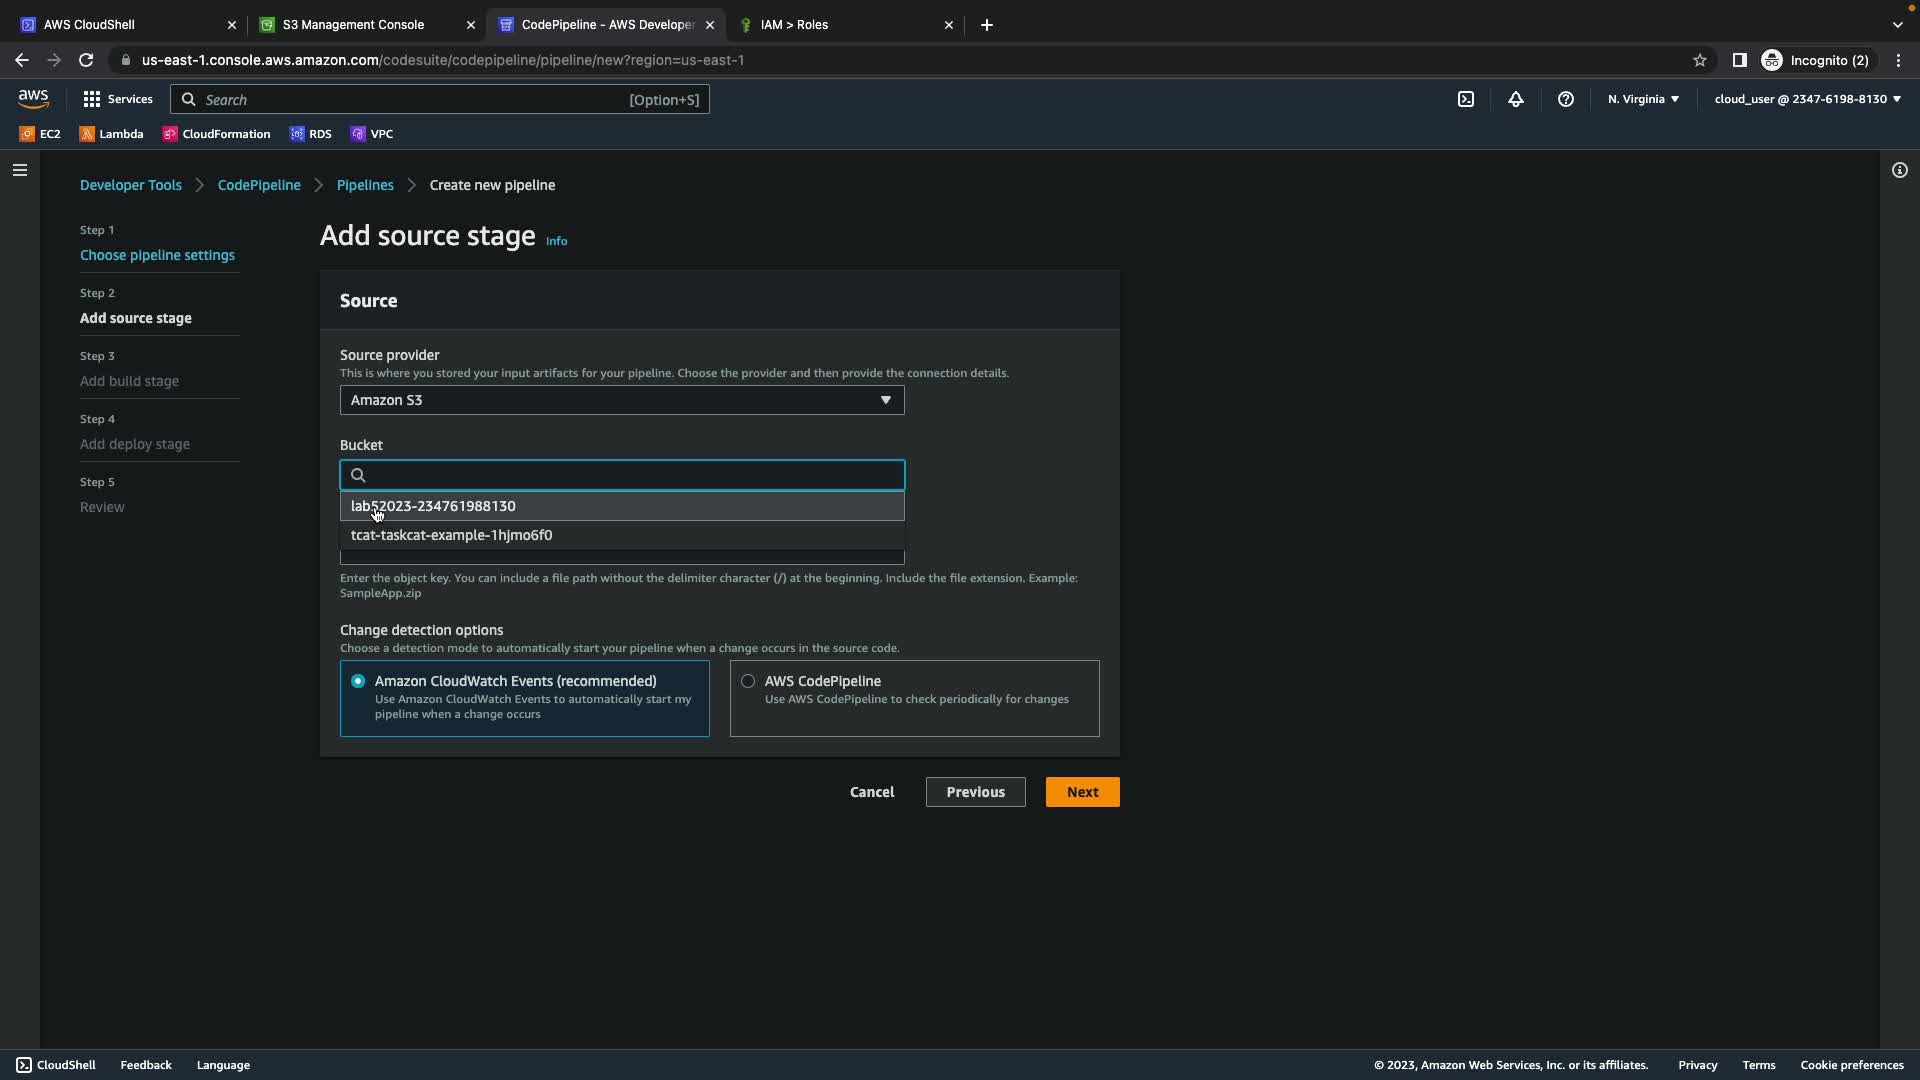This screenshot has width=1920, height=1080.
Task: Go back with the Previous button
Action: tap(975, 792)
